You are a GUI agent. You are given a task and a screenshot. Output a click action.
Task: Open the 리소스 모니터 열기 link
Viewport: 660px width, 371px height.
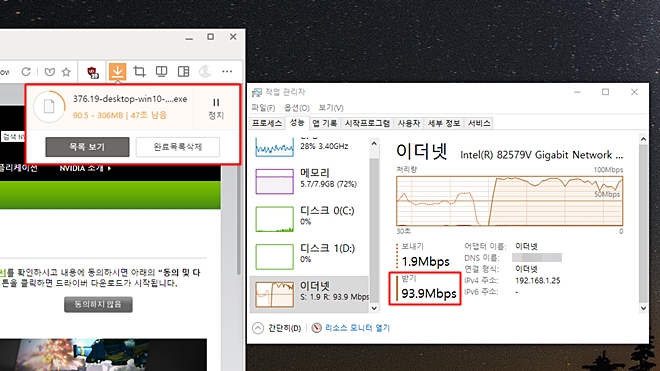[357, 328]
